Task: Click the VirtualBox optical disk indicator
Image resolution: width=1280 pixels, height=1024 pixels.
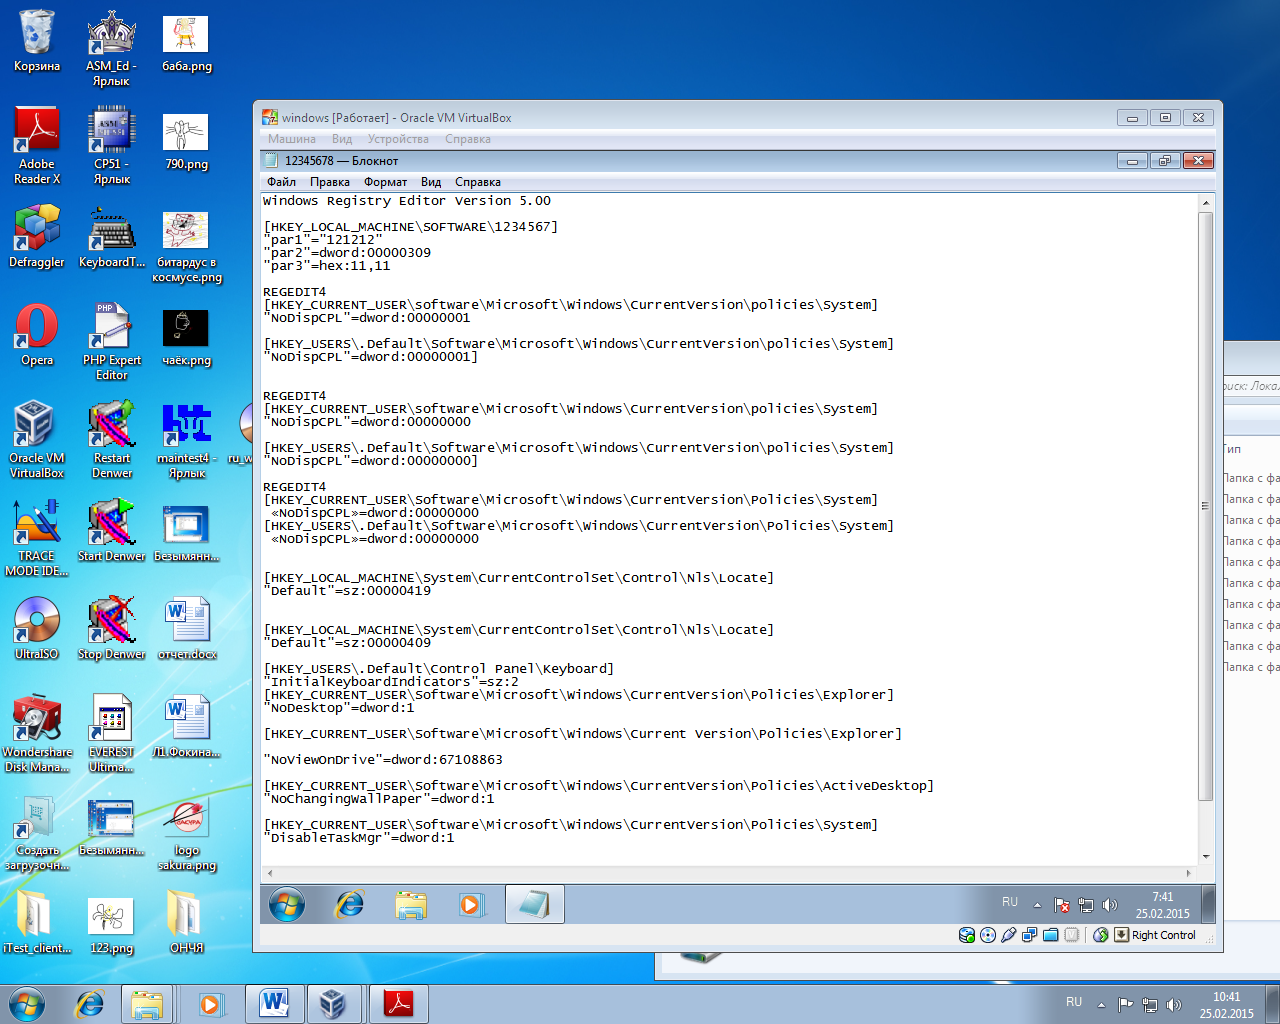Action: 988,935
